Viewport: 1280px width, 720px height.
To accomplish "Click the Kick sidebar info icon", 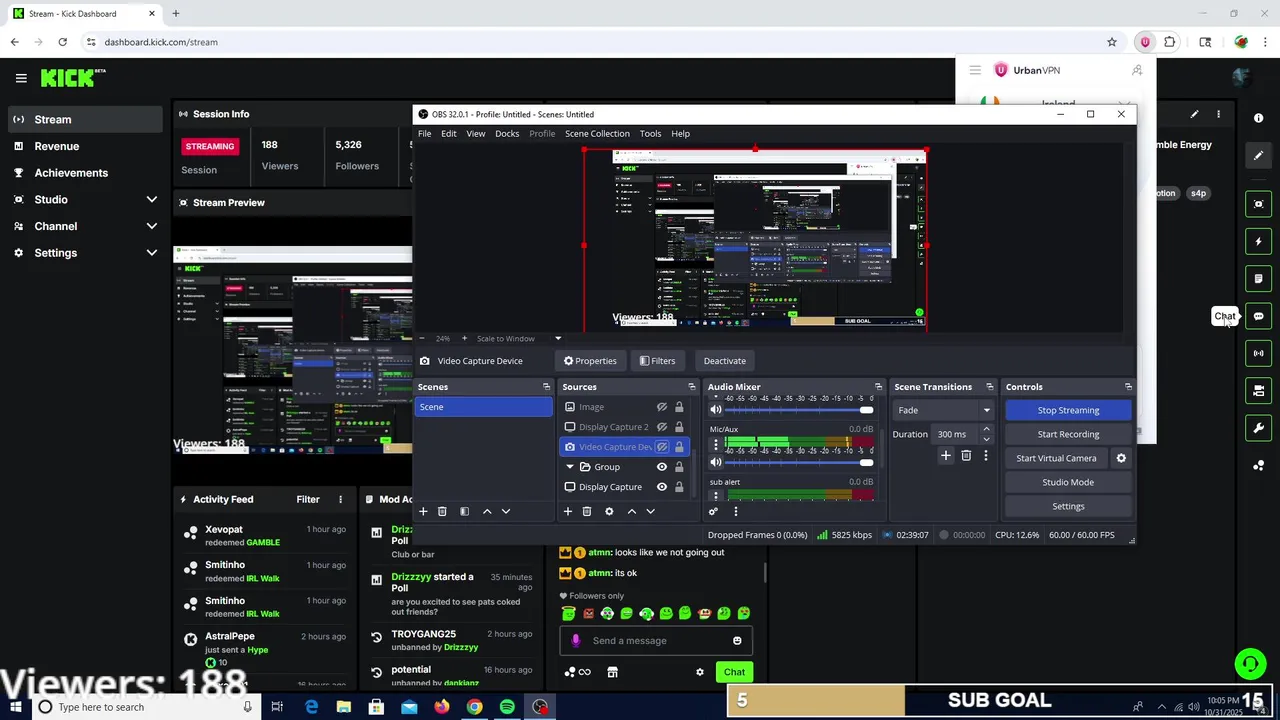I will [x=1258, y=118].
